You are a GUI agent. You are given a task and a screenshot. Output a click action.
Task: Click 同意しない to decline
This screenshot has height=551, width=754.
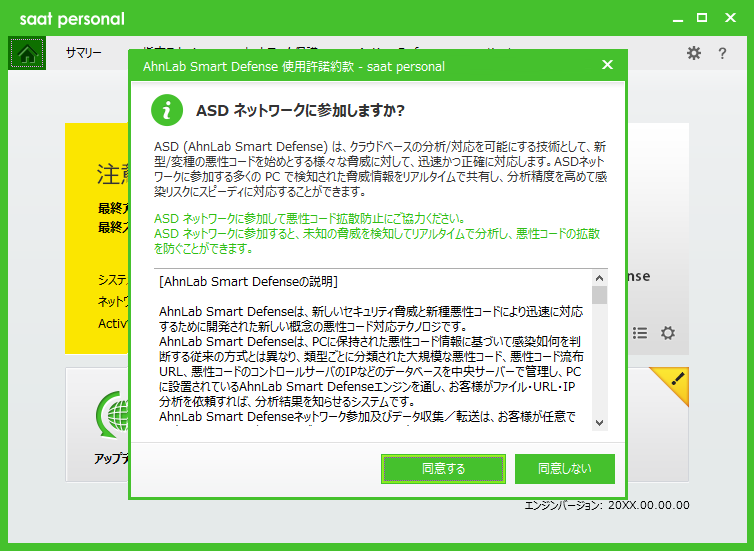(565, 469)
